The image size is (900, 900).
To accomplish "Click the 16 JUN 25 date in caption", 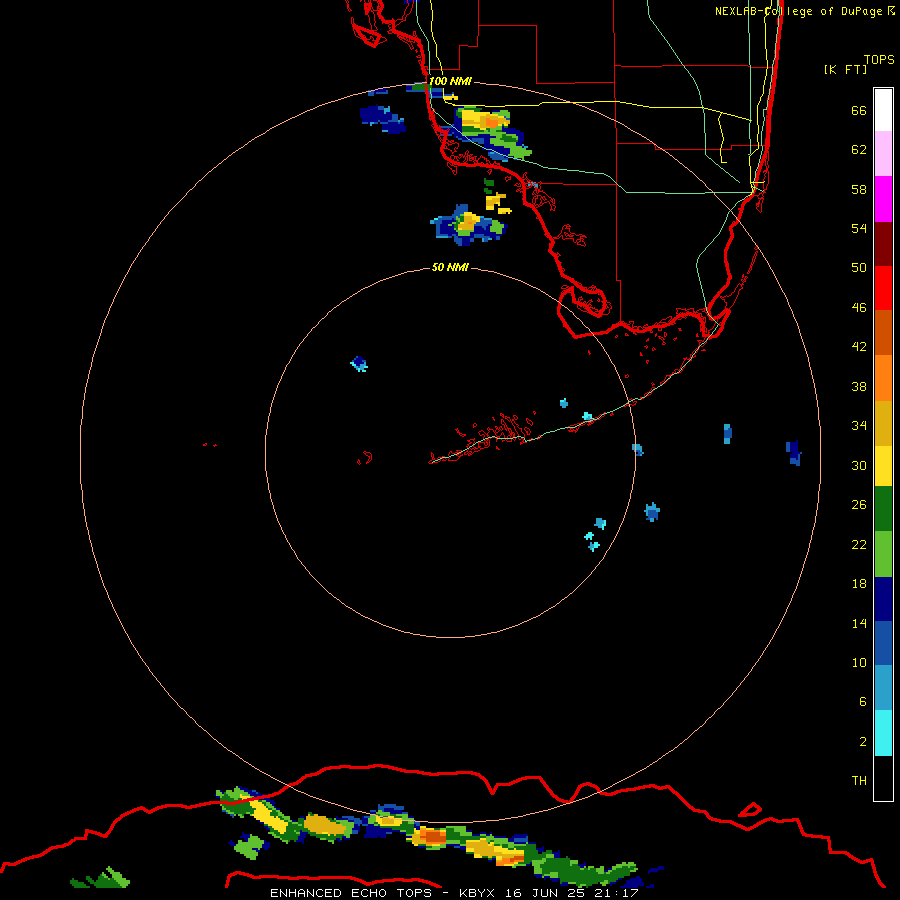I will point(544,893).
